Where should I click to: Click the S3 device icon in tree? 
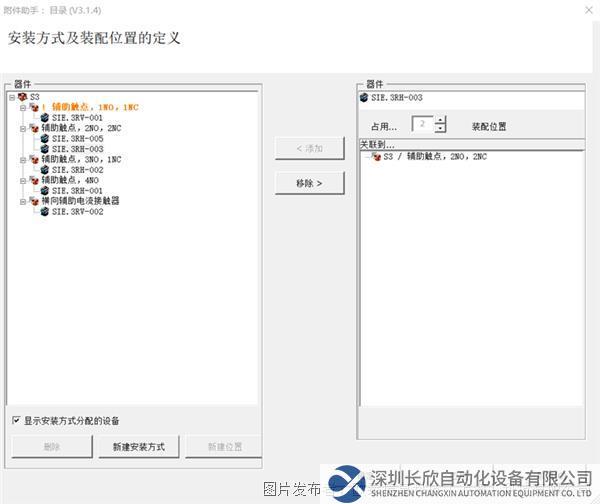coord(22,97)
